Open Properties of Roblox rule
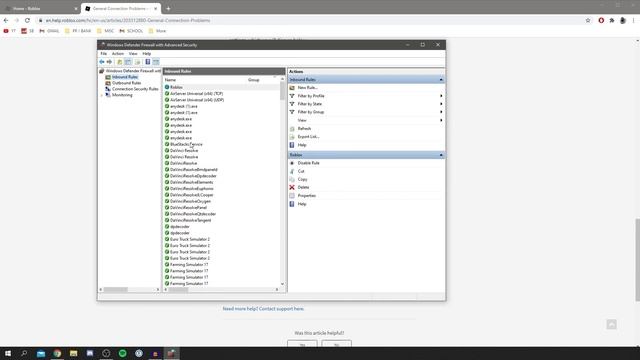 pyautogui.click(x=307, y=196)
